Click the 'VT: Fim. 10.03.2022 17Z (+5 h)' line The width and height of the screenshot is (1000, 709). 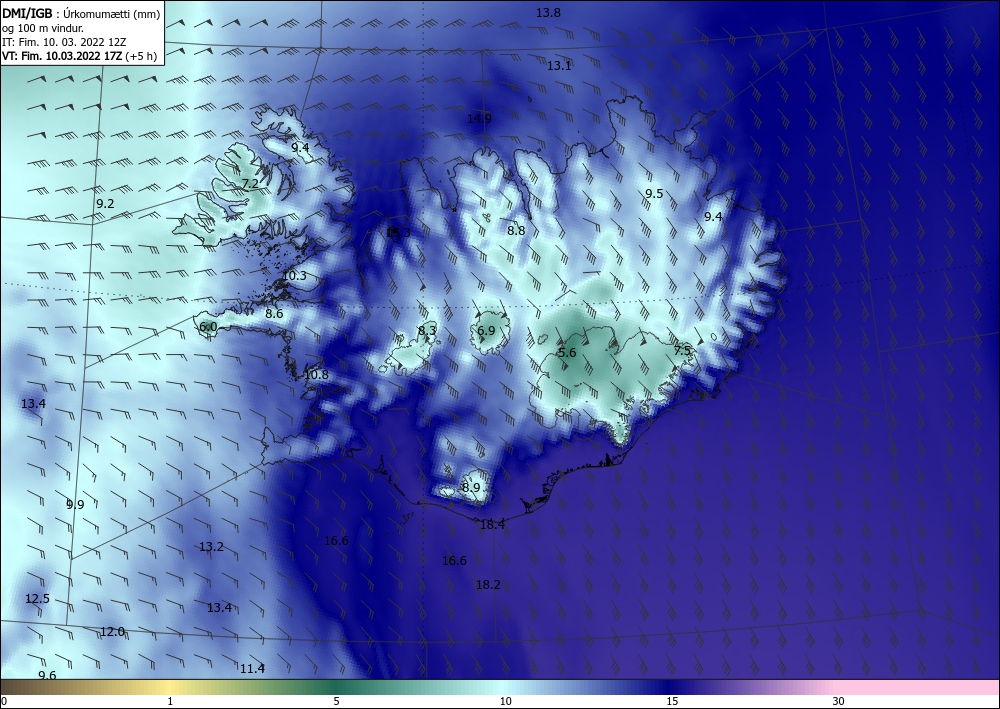pyautogui.click(x=80, y=55)
